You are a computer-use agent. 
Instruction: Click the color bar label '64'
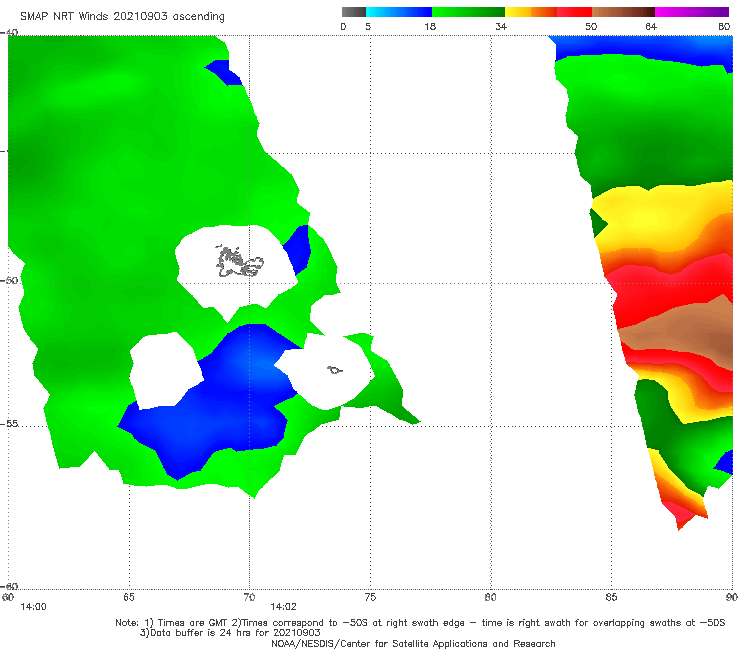coord(651,26)
